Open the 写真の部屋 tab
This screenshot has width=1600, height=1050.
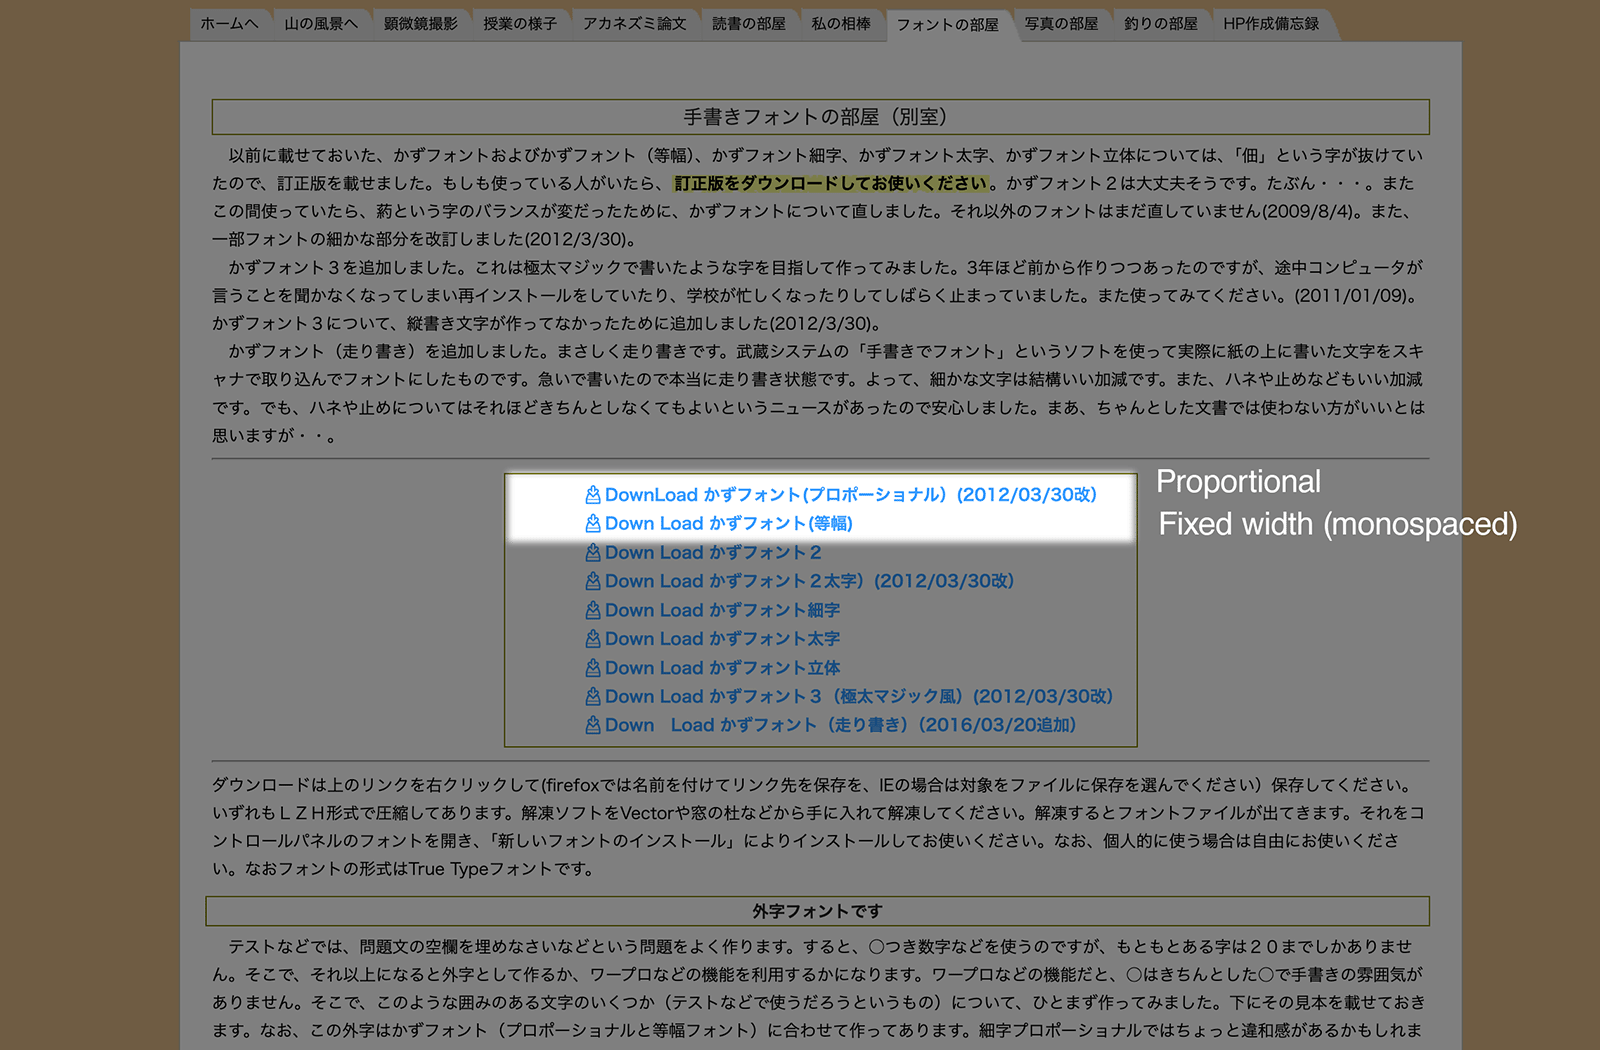click(x=1060, y=23)
